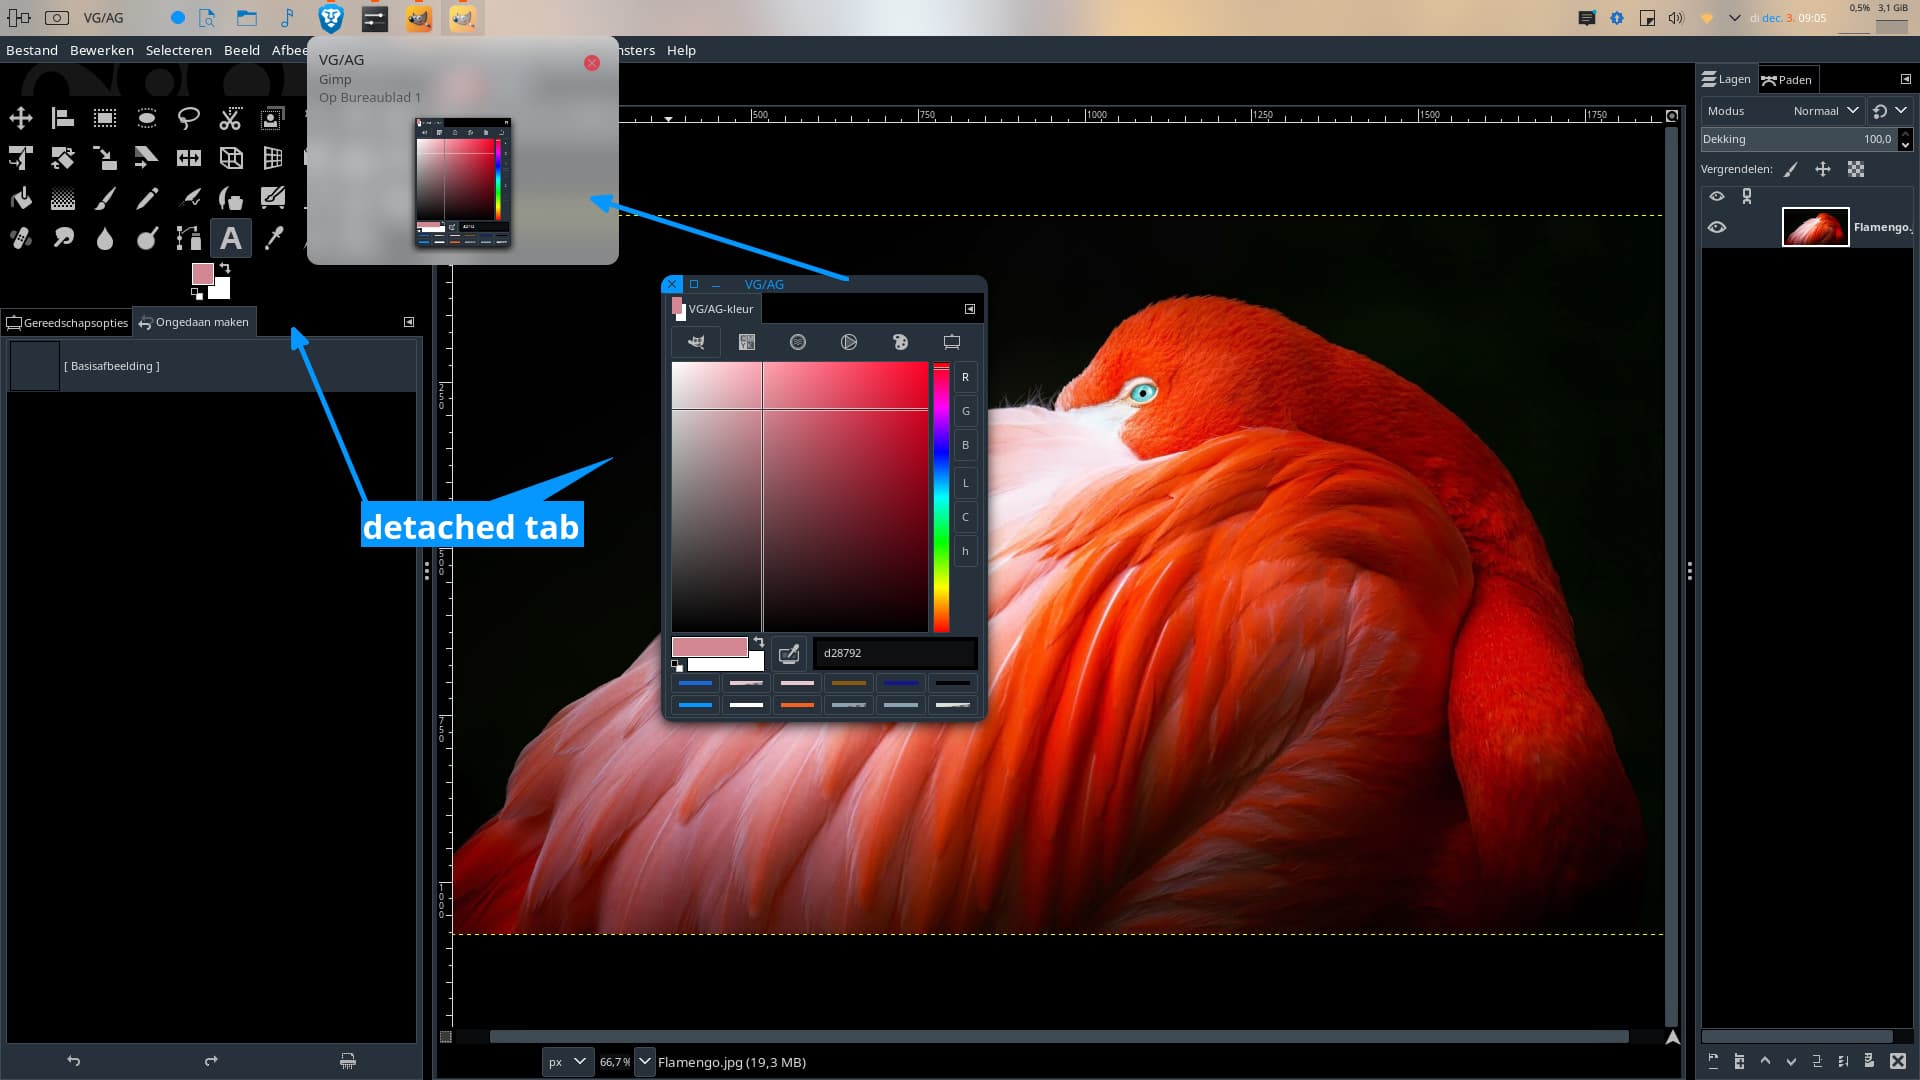Open the zoom percentage dropdown arrow

[x=645, y=1062]
